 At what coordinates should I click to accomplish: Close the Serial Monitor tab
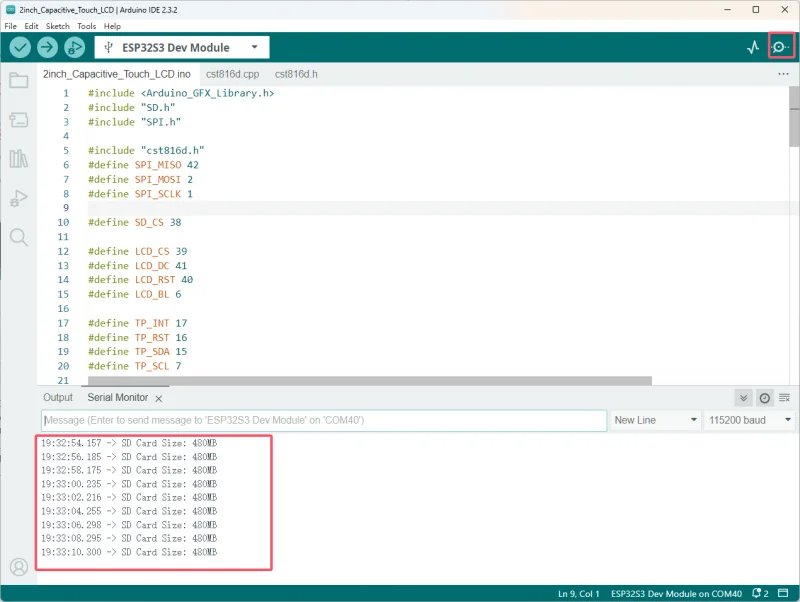coord(159,398)
